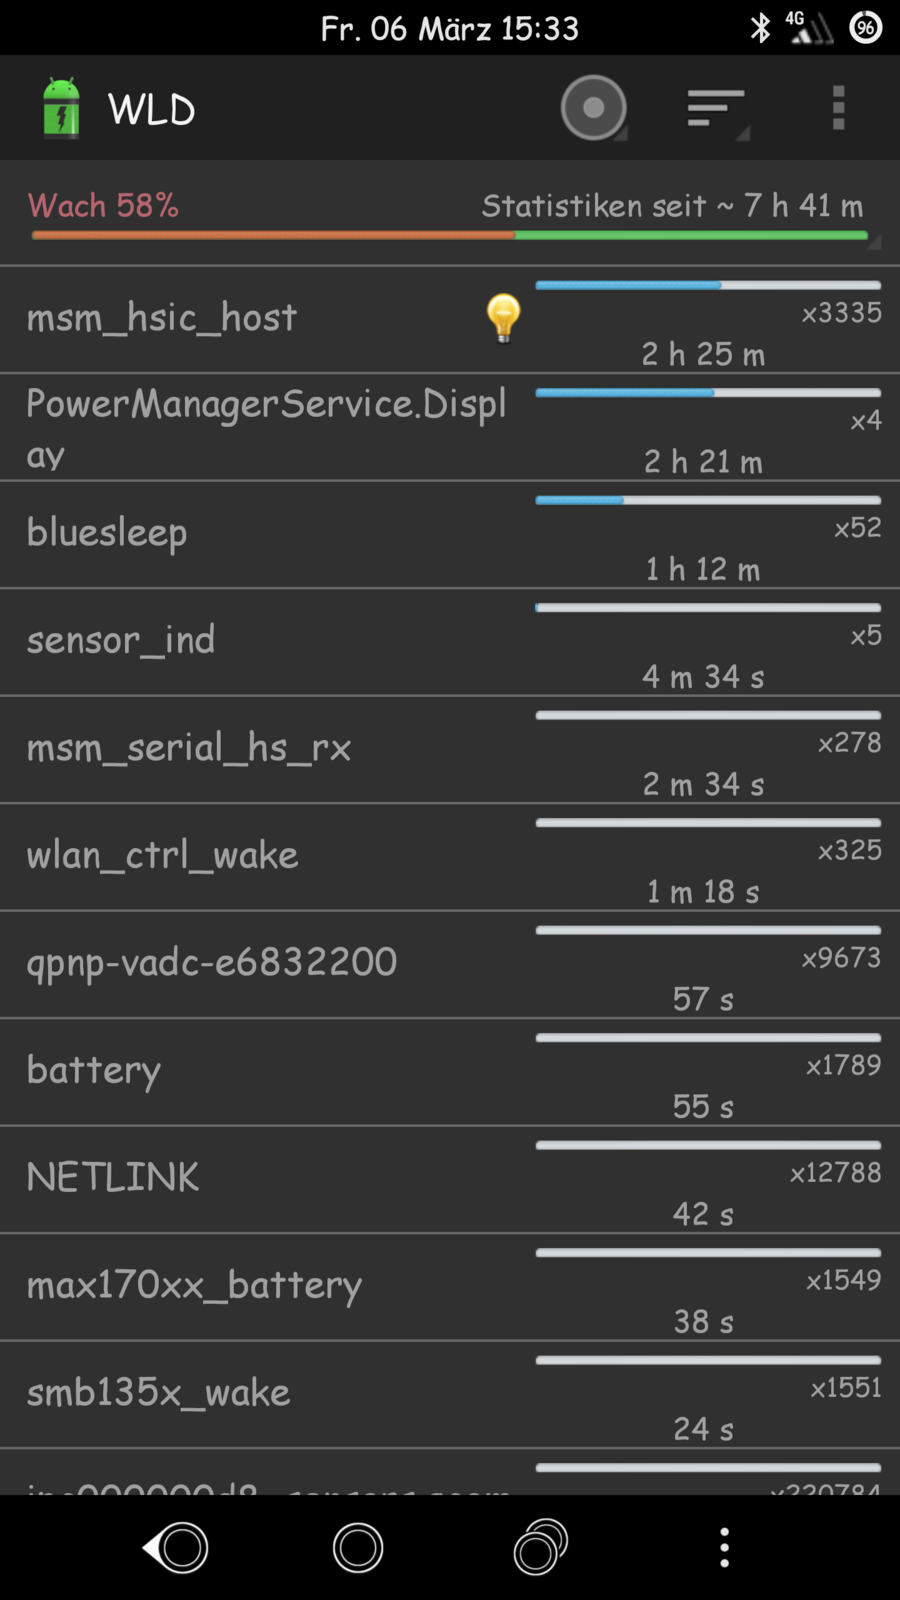Tap the WLD battery app icon
The width and height of the screenshot is (900, 1600).
point(61,108)
